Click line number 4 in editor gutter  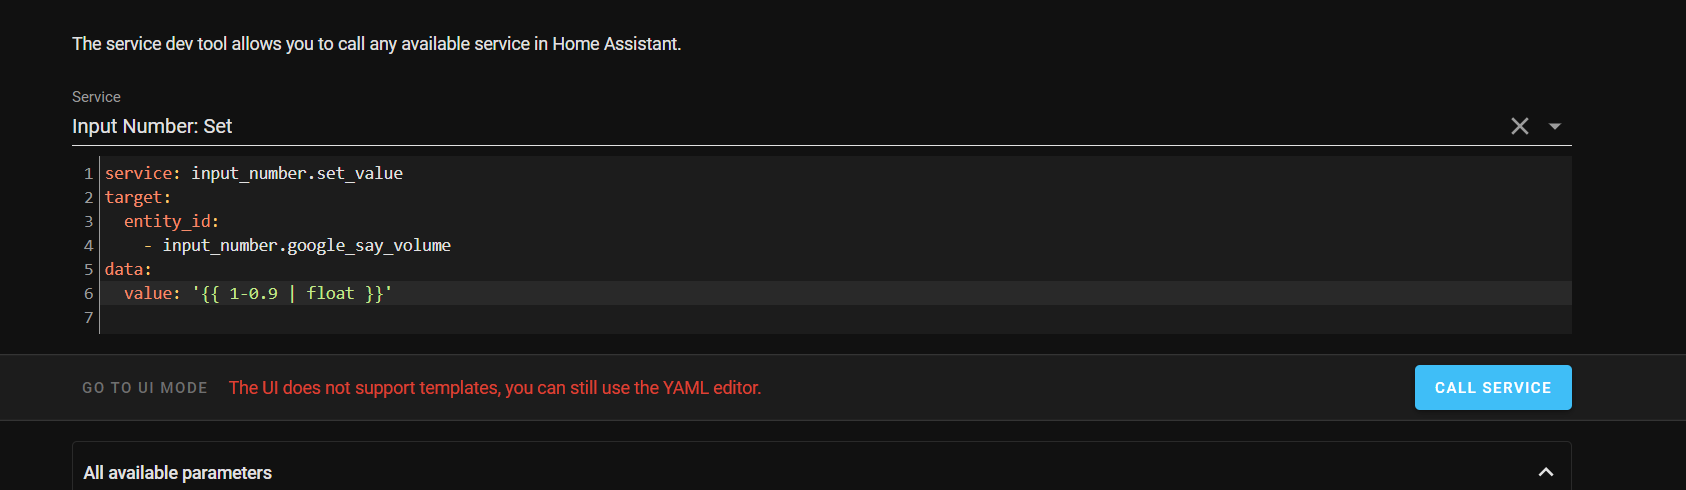88,245
